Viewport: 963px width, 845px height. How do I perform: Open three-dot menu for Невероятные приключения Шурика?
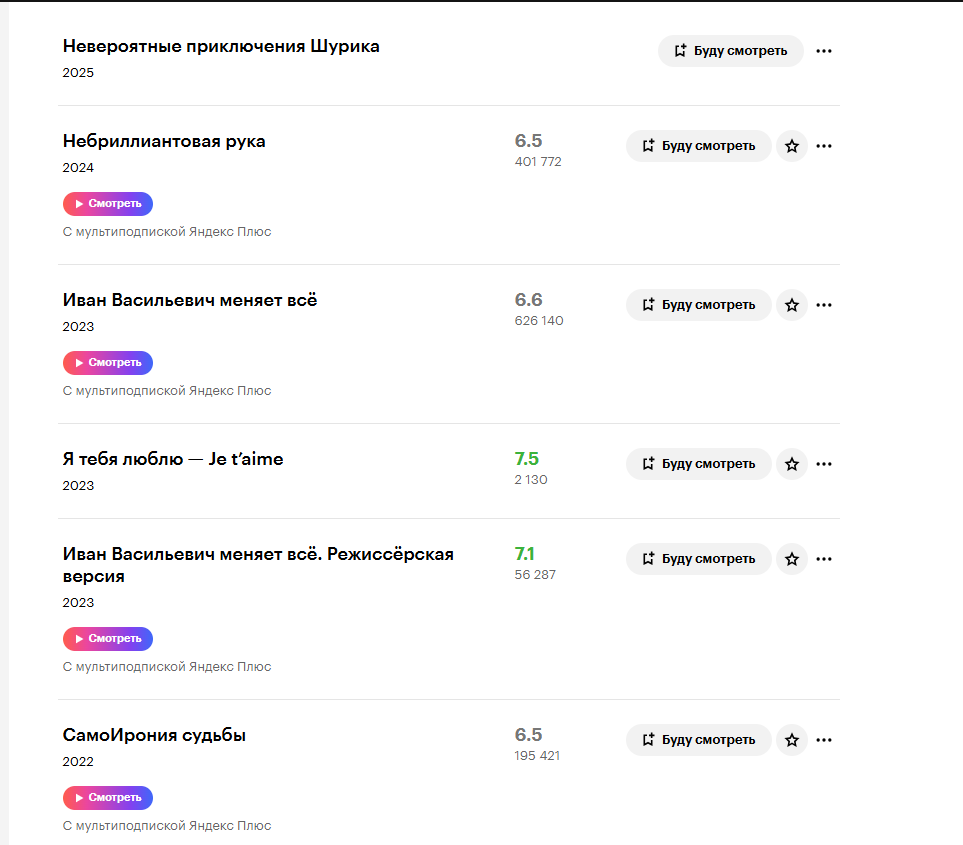point(824,51)
